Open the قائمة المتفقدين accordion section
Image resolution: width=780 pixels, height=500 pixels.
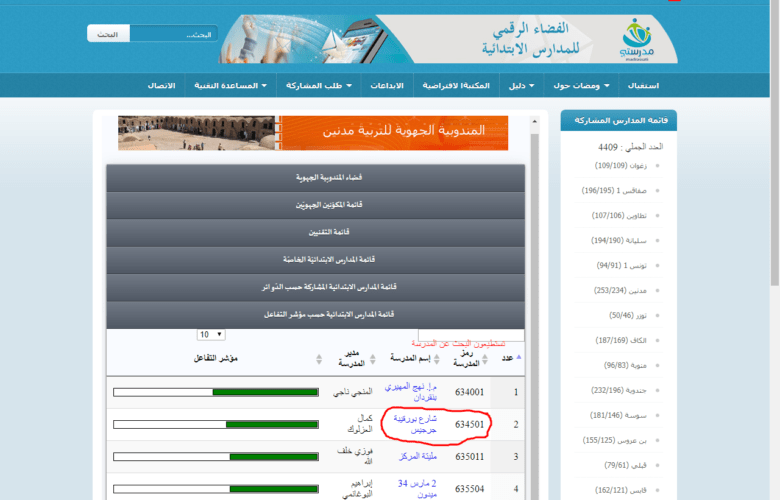(x=315, y=230)
